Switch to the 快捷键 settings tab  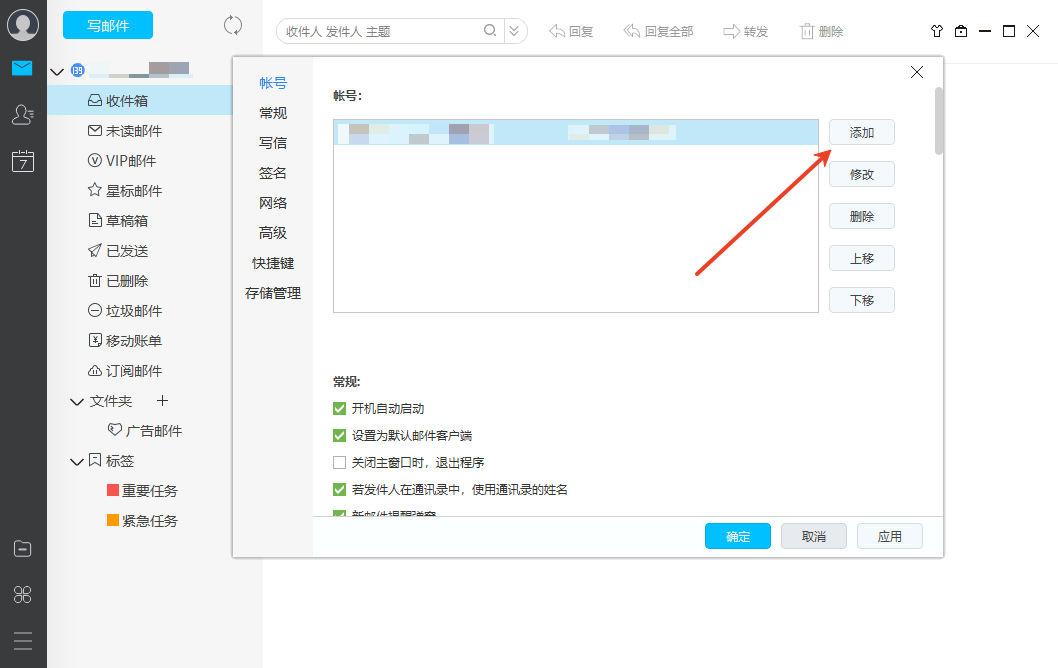pos(273,263)
